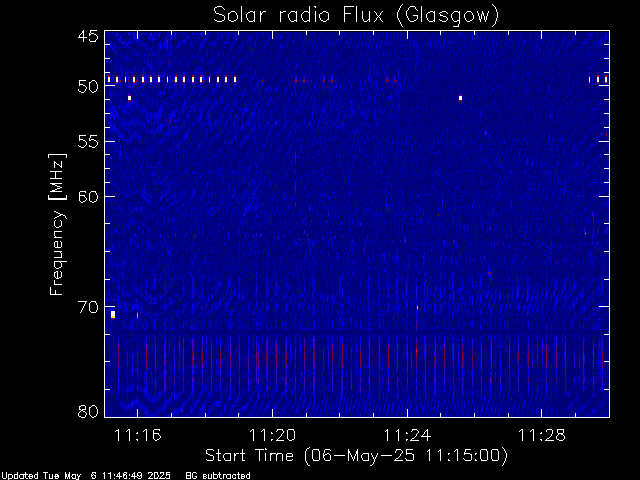Click the 'Solar radio Flux (Glasgow)' title
Screen dimensions: 640x480
356,16
